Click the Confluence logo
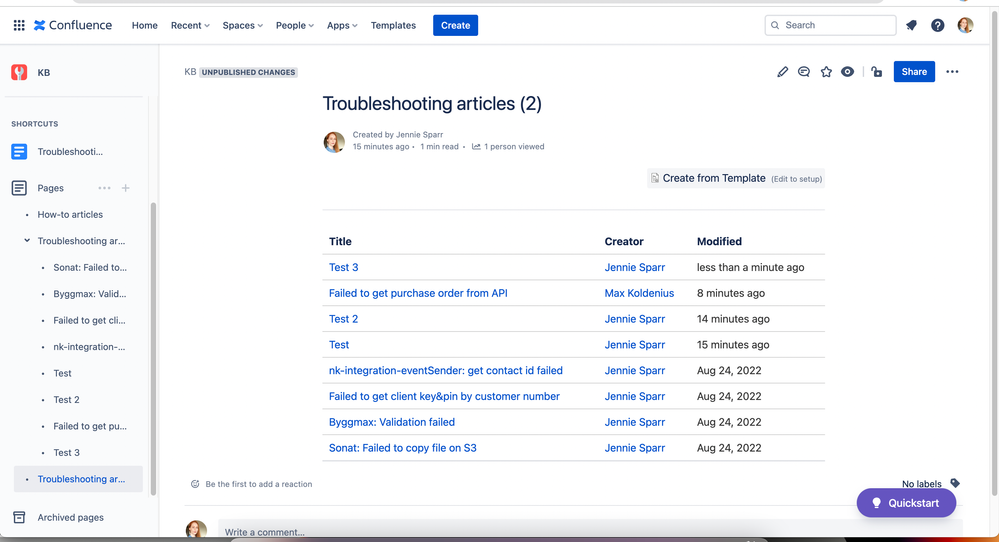This screenshot has width=999, height=542. pyautogui.click(x=73, y=25)
